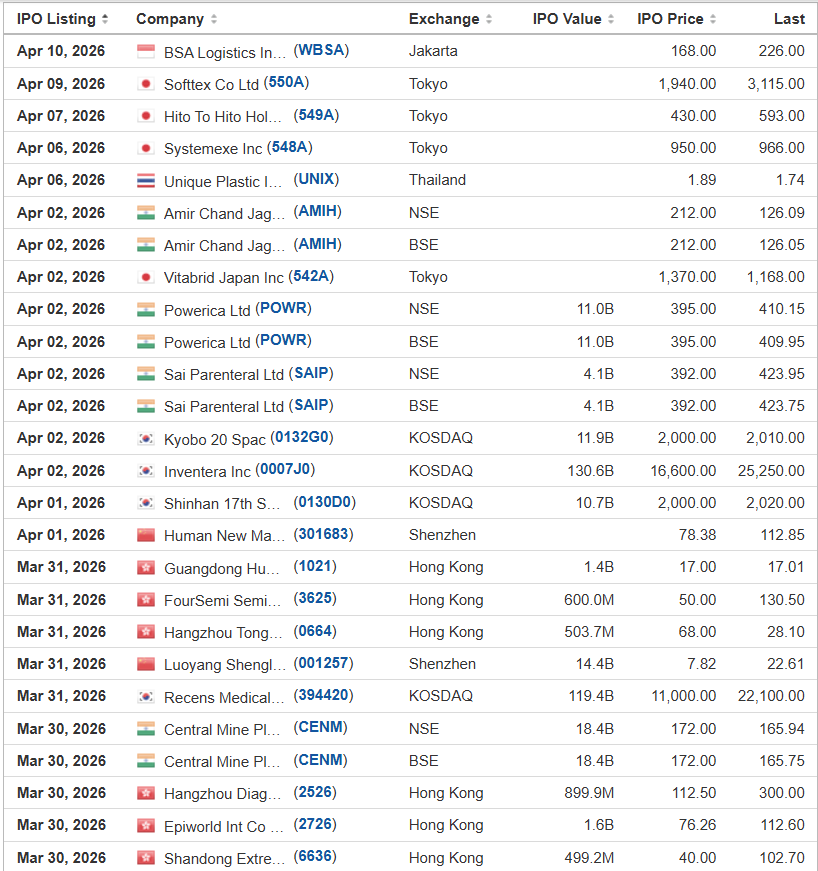Click the Apr 10, 2026 listing date
This screenshot has height=871, width=818.
point(61,51)
